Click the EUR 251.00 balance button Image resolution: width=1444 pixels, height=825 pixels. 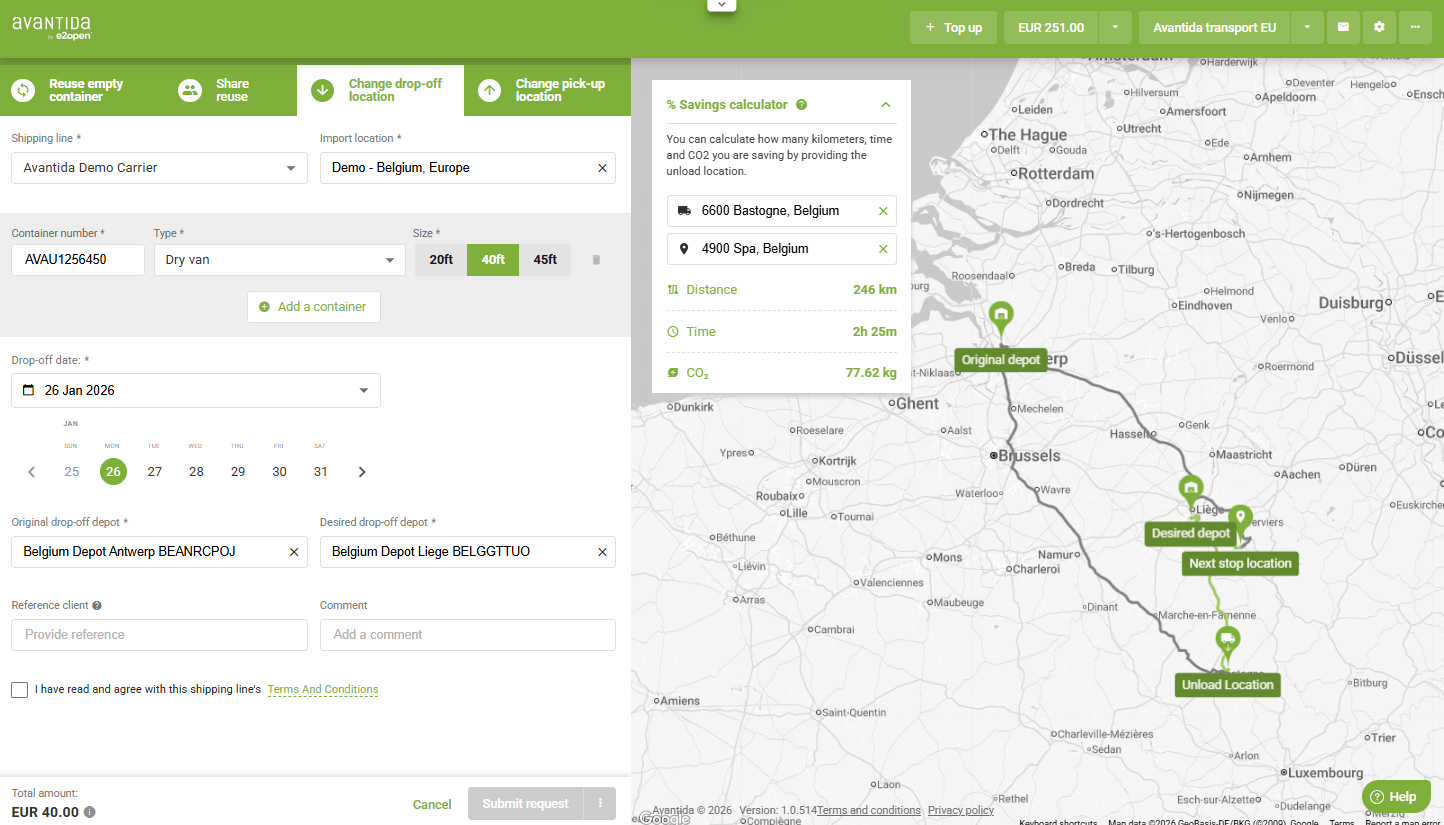coord(1051,27)
